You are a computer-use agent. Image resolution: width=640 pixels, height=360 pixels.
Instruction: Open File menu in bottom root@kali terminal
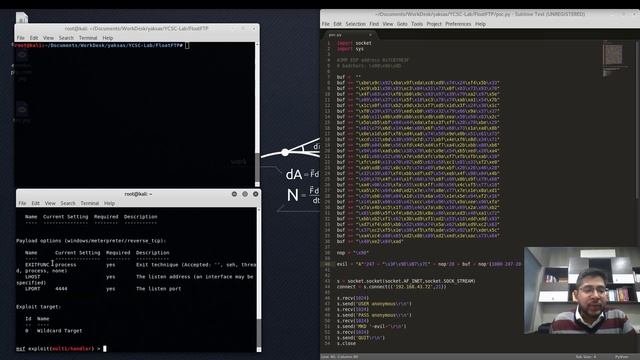(22, 203)
